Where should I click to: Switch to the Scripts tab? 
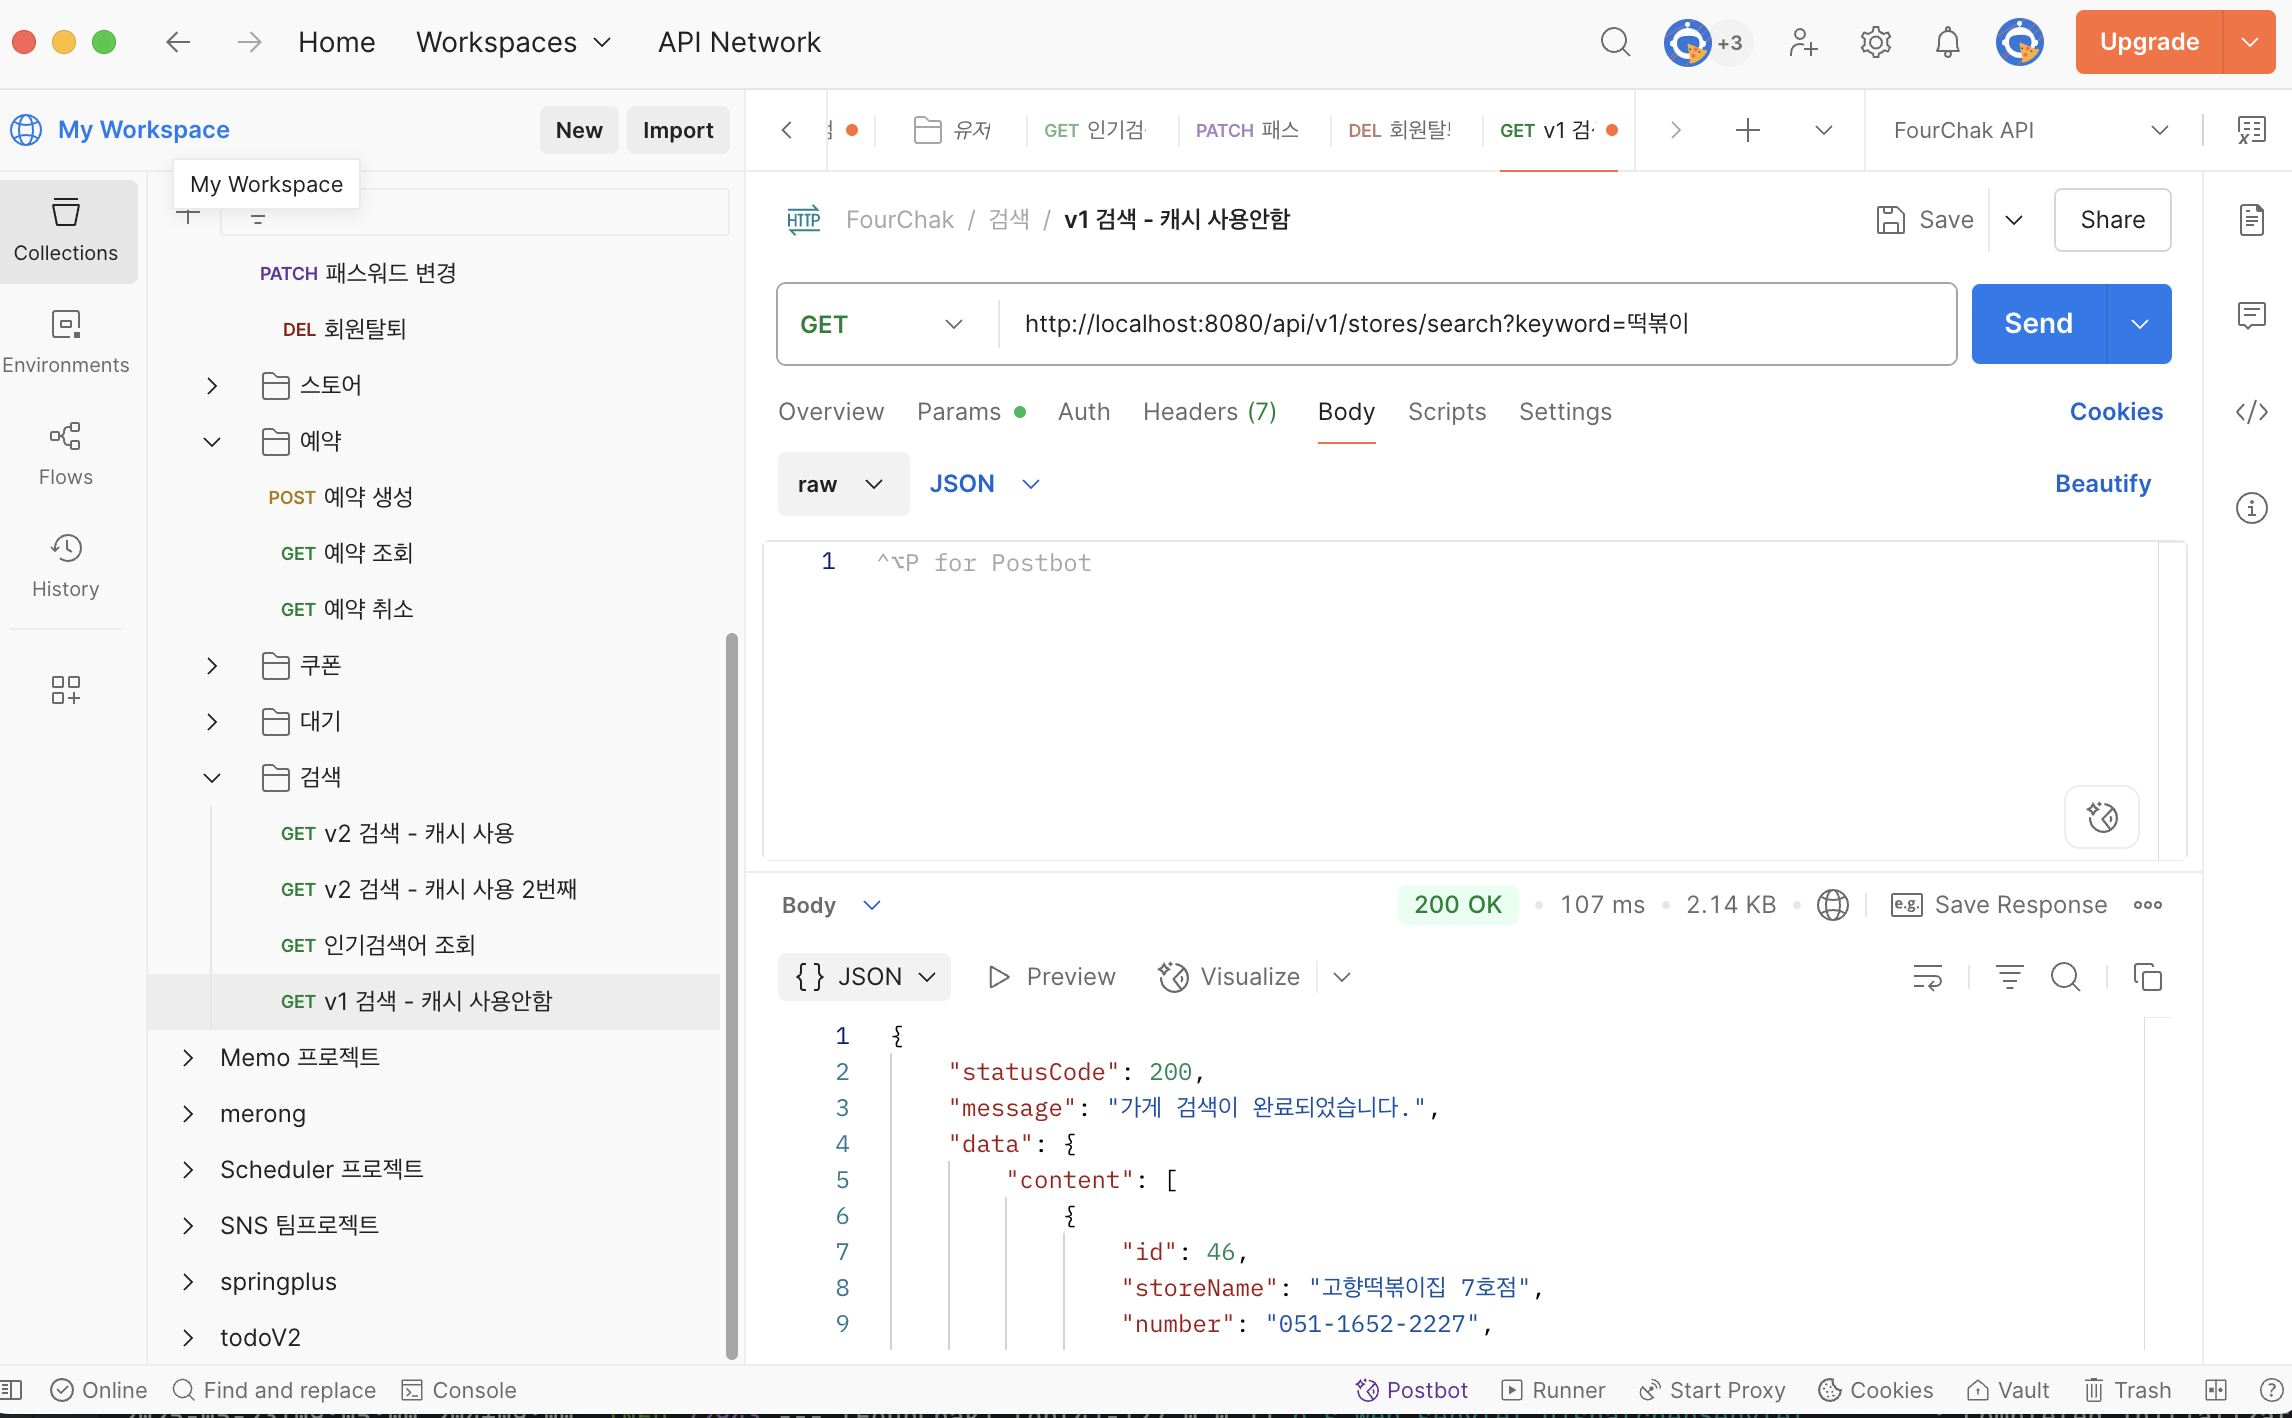click(x=1446, y=412)
